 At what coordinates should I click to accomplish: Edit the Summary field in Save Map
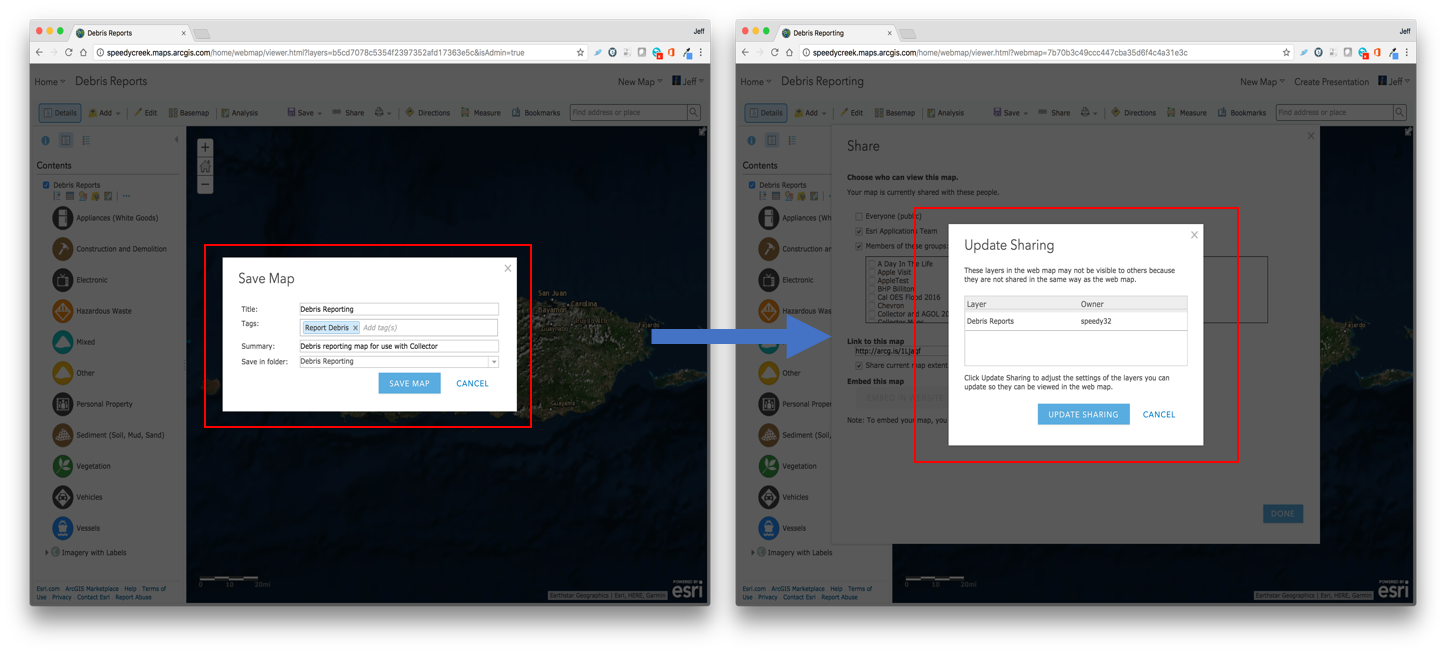click(398, 346)
